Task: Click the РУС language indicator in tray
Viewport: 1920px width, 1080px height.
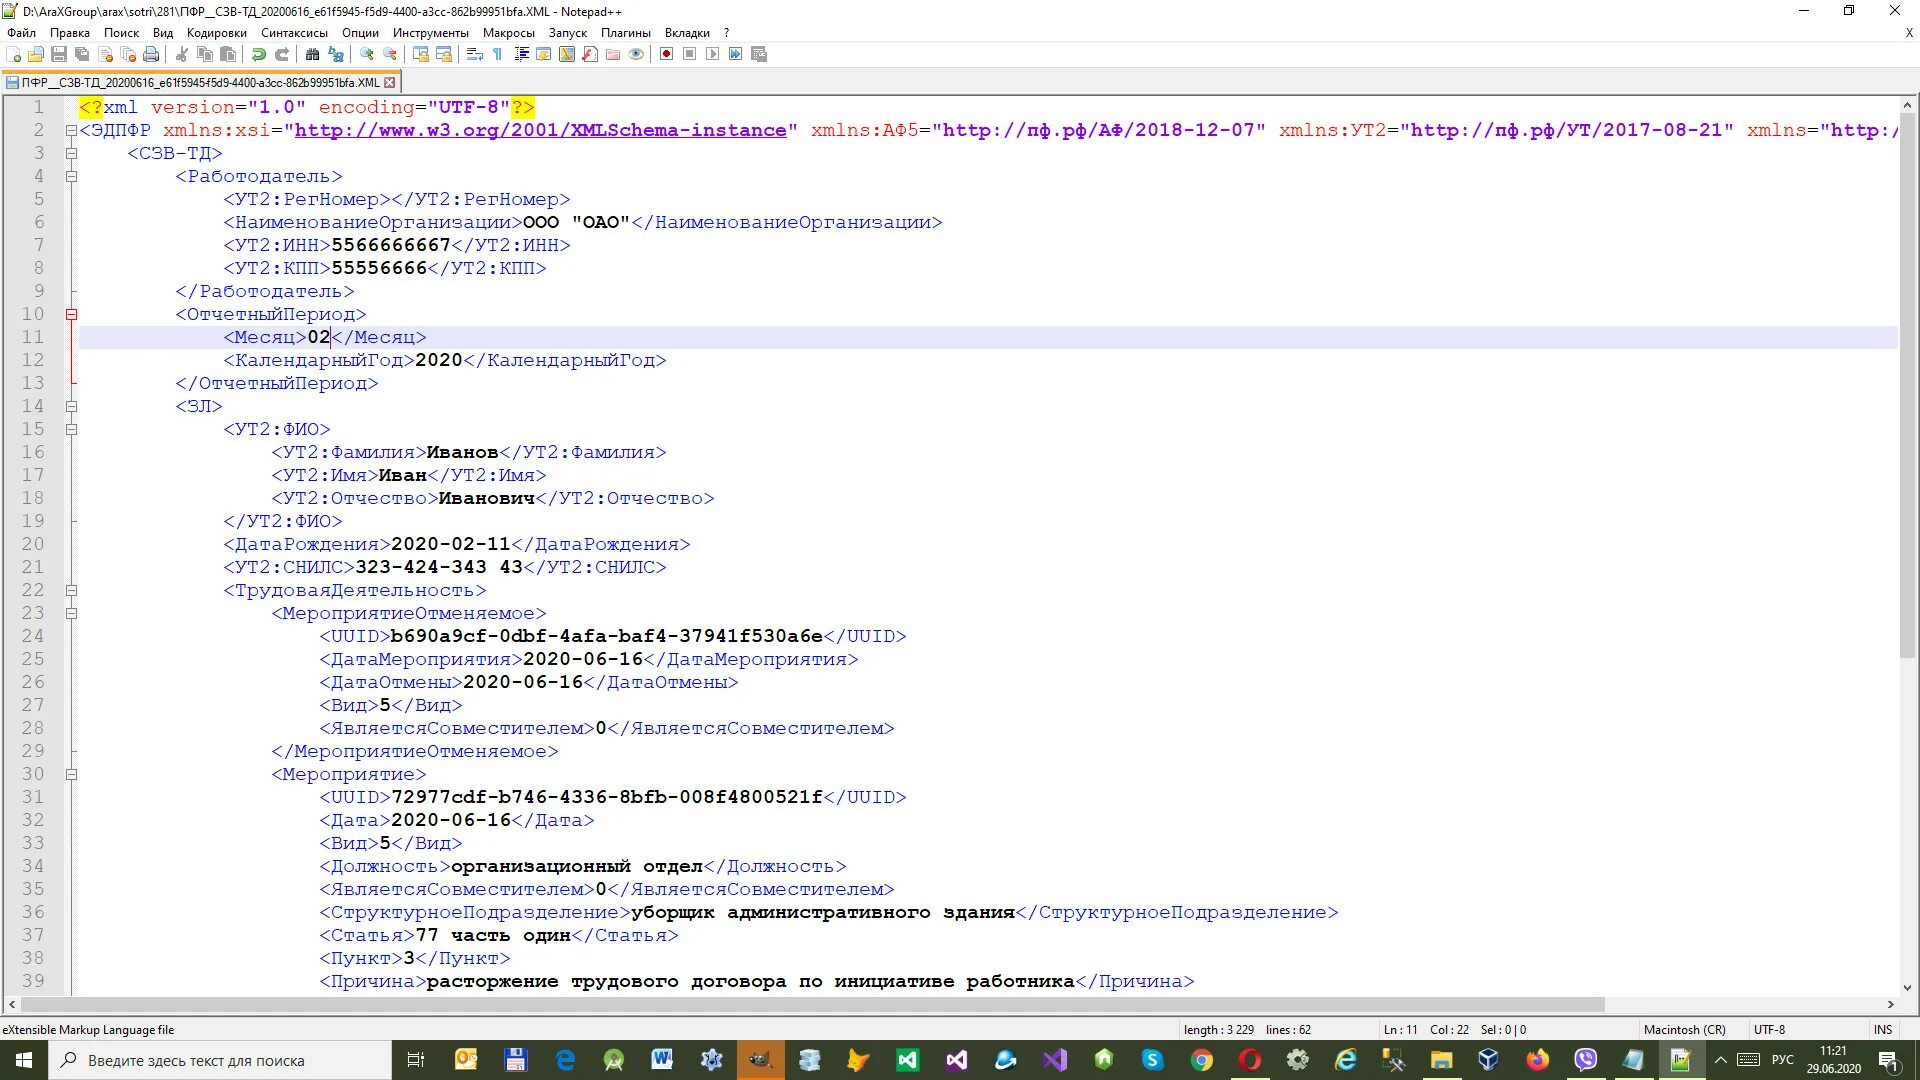Action: (1782, 1060)
